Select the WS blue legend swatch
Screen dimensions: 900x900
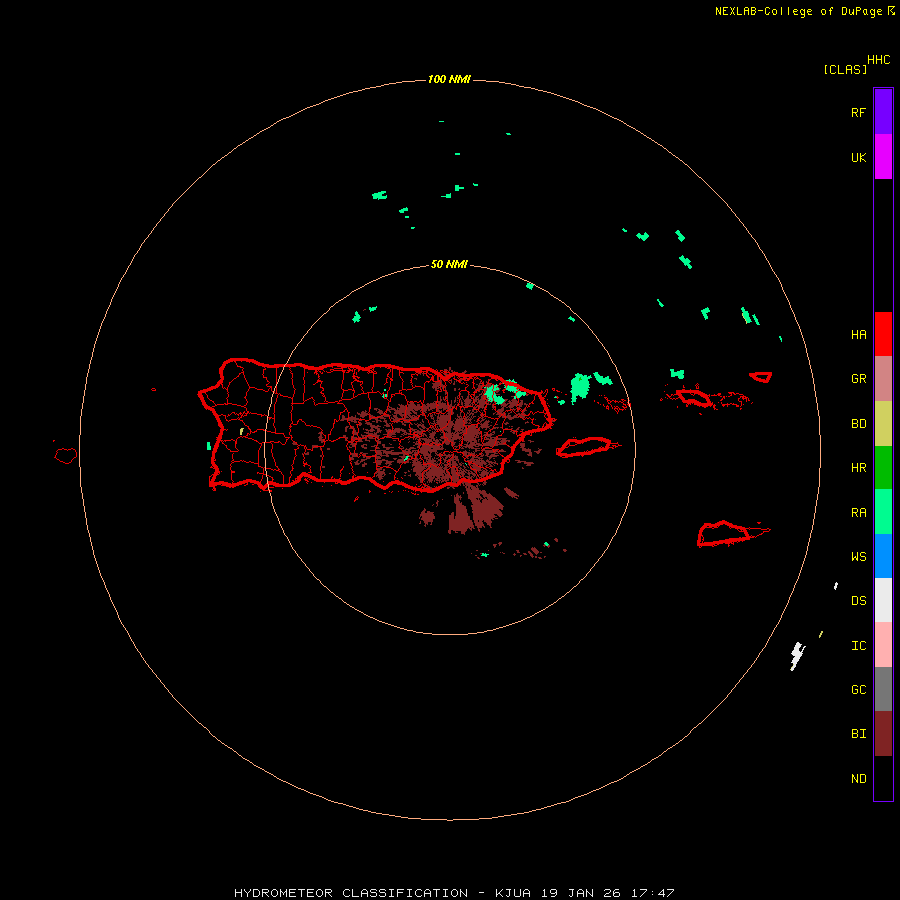click(883, 556)
